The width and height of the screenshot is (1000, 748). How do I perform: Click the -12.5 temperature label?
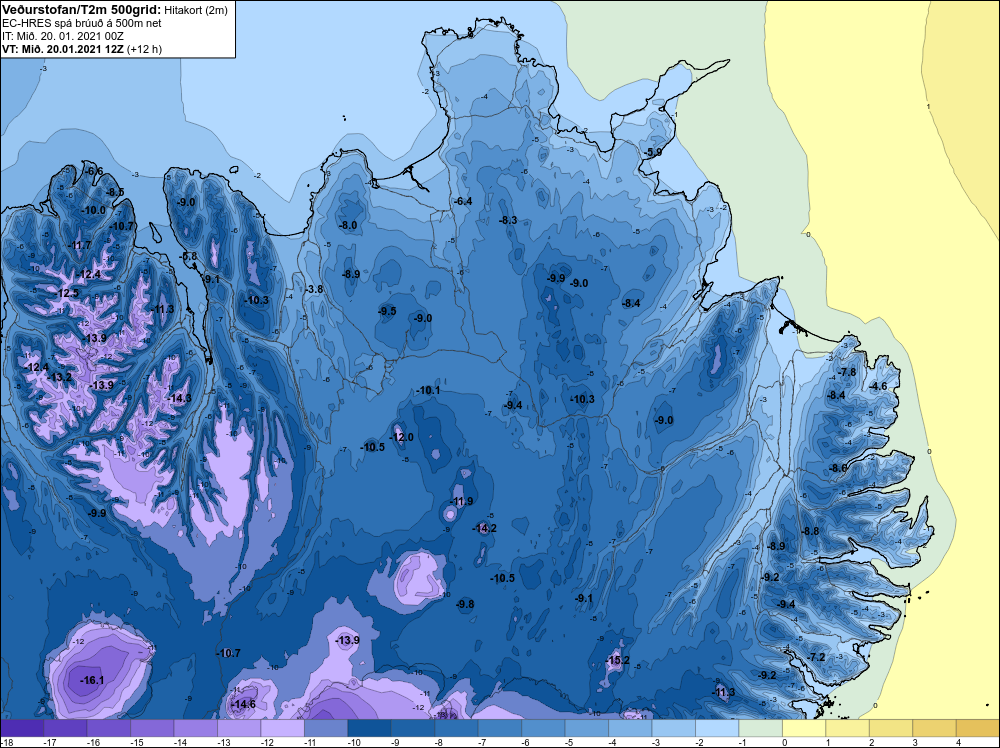(x=67, y=293)
